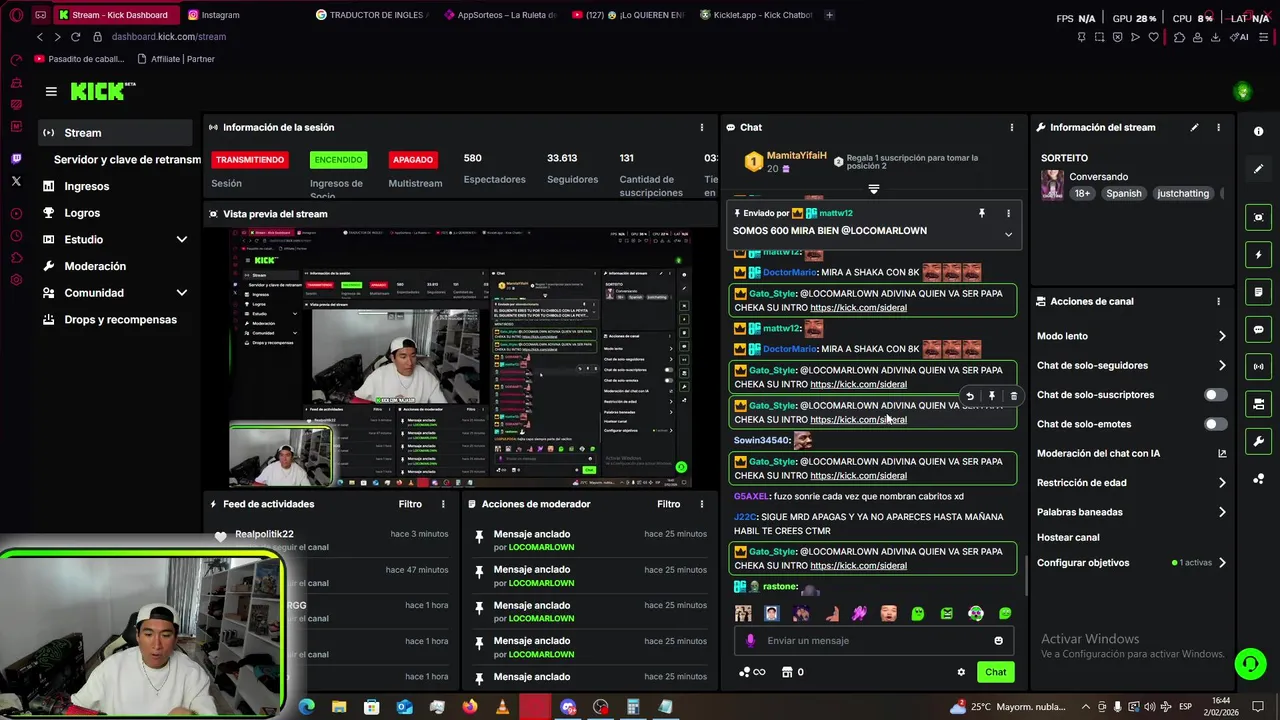
Task: Click the green Chat send button
Action: point(995,672)
